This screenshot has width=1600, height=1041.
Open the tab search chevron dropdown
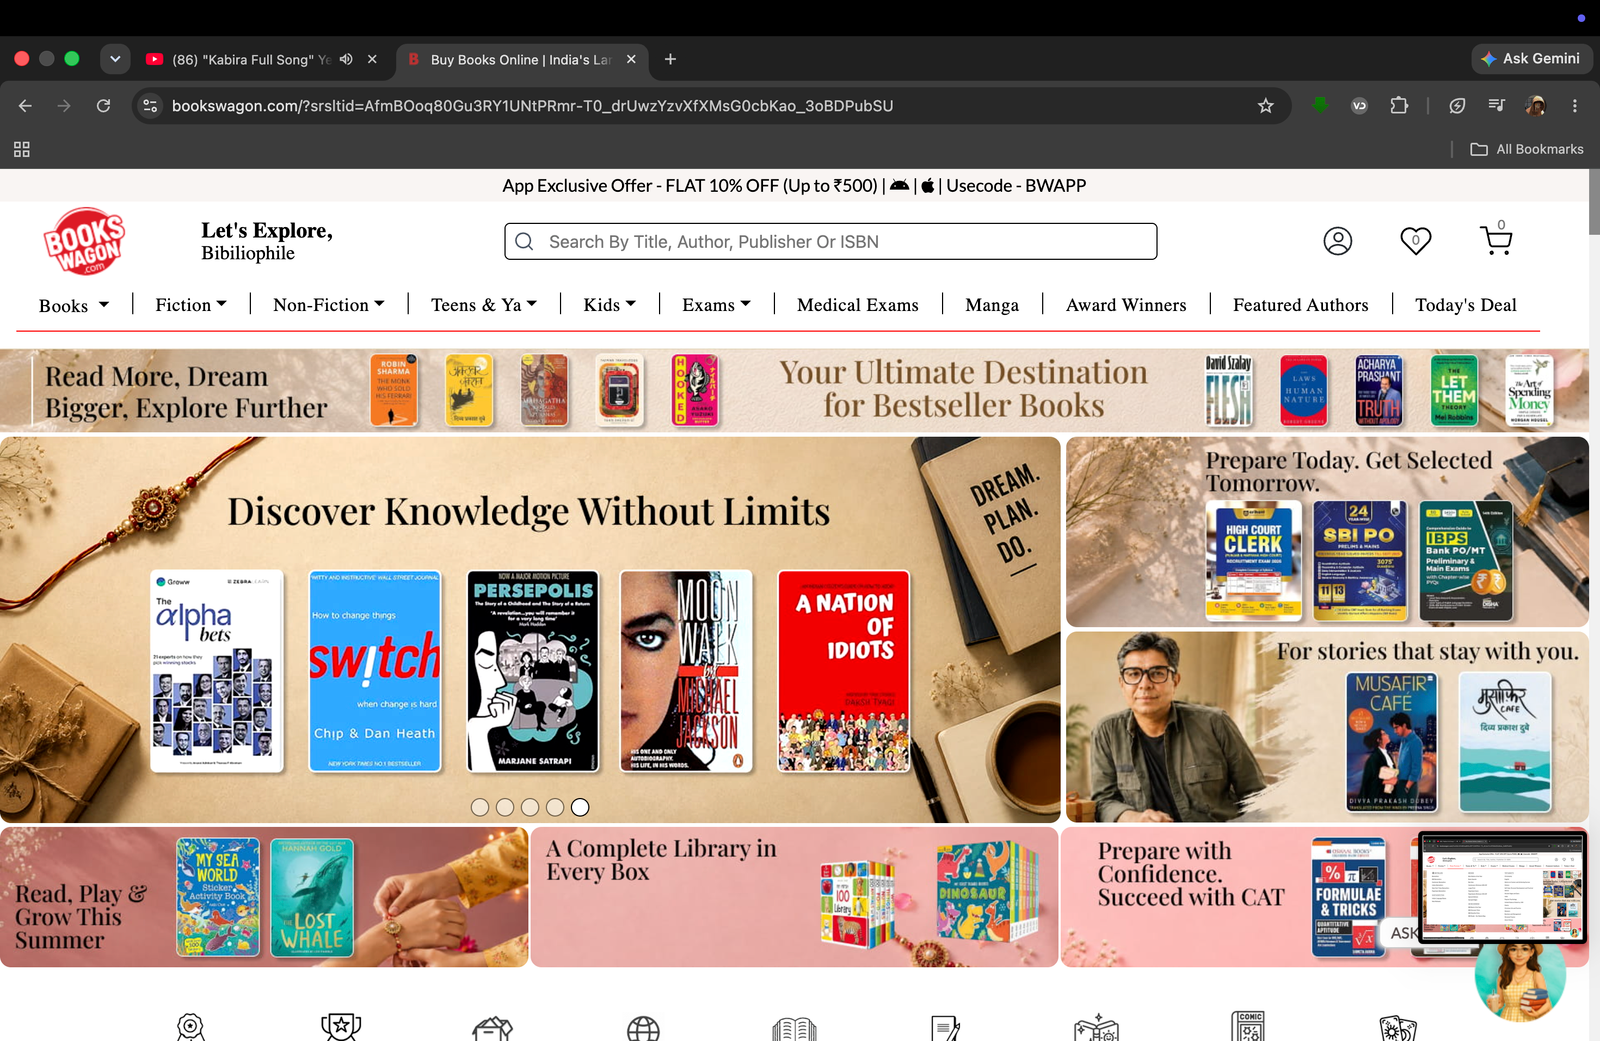click(x=115, y=59)
